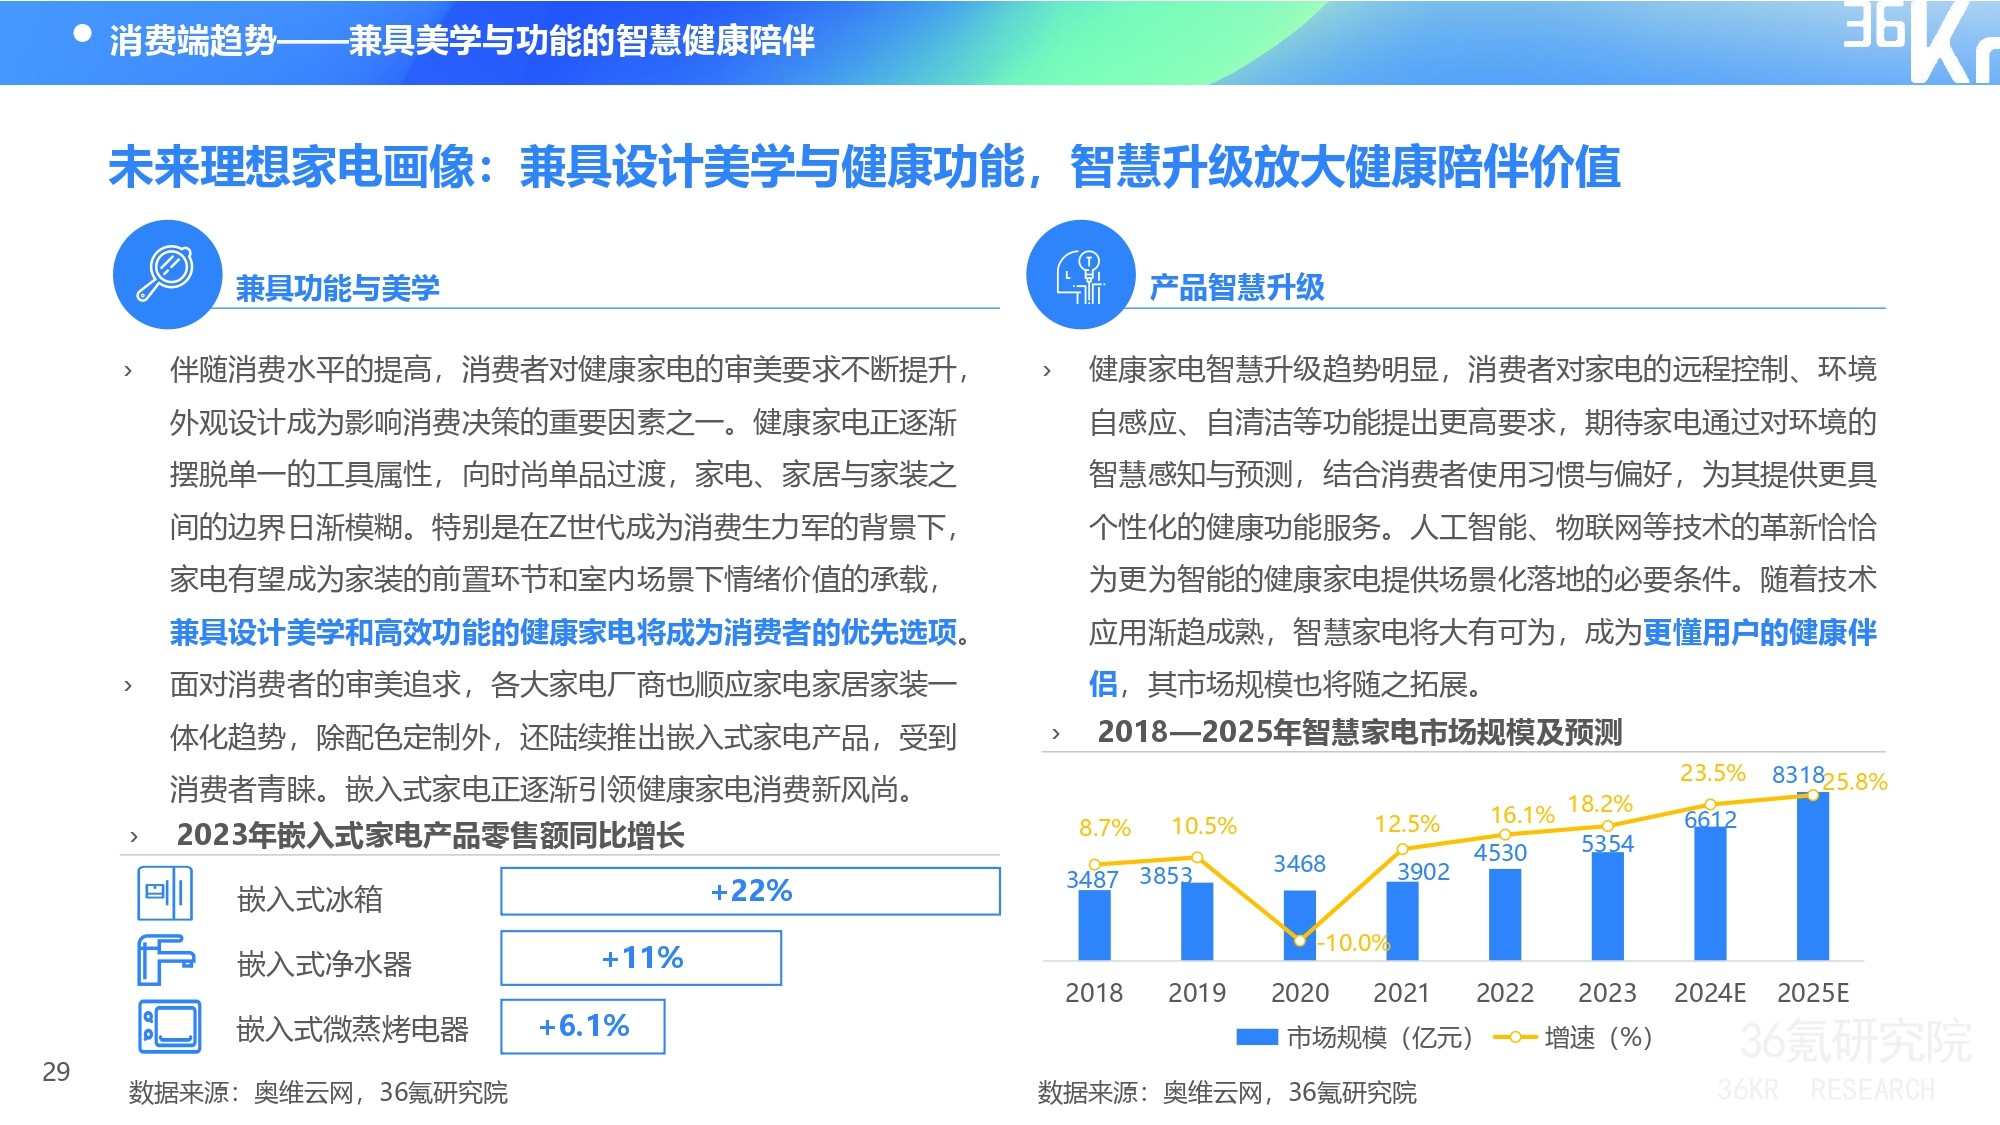2000x1125 pixels.
Task: Click the 2024E bar labeled 6612
Action: pos(1710,893)
